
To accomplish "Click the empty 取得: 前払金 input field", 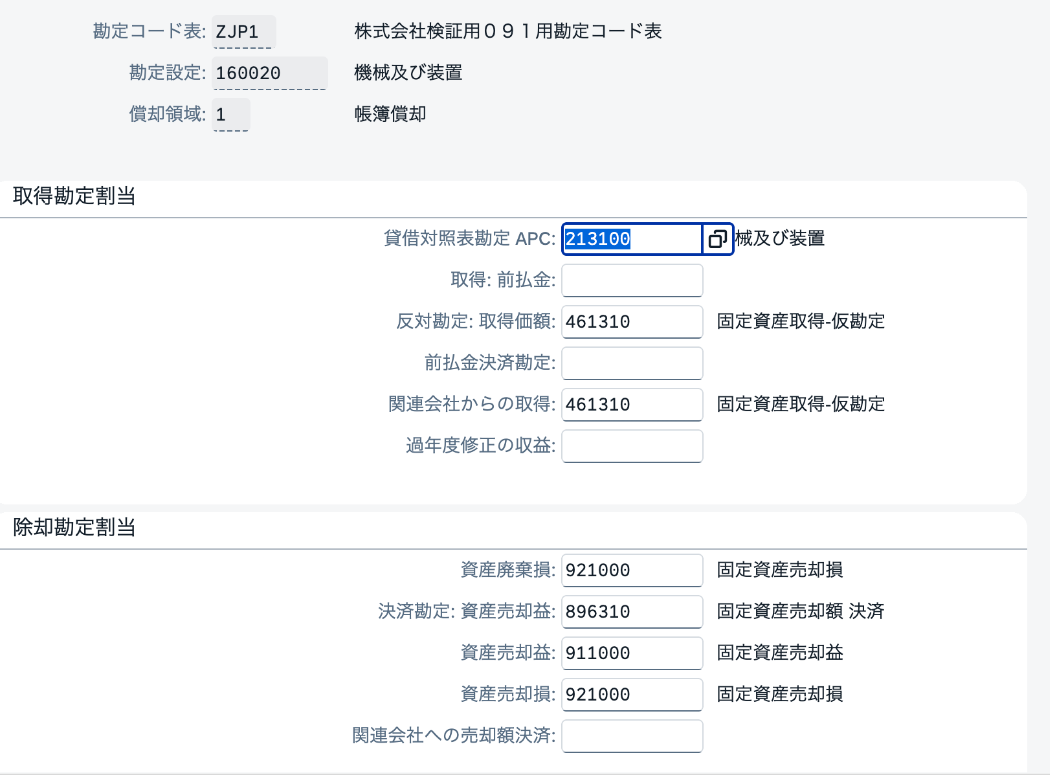I will 632,280.
